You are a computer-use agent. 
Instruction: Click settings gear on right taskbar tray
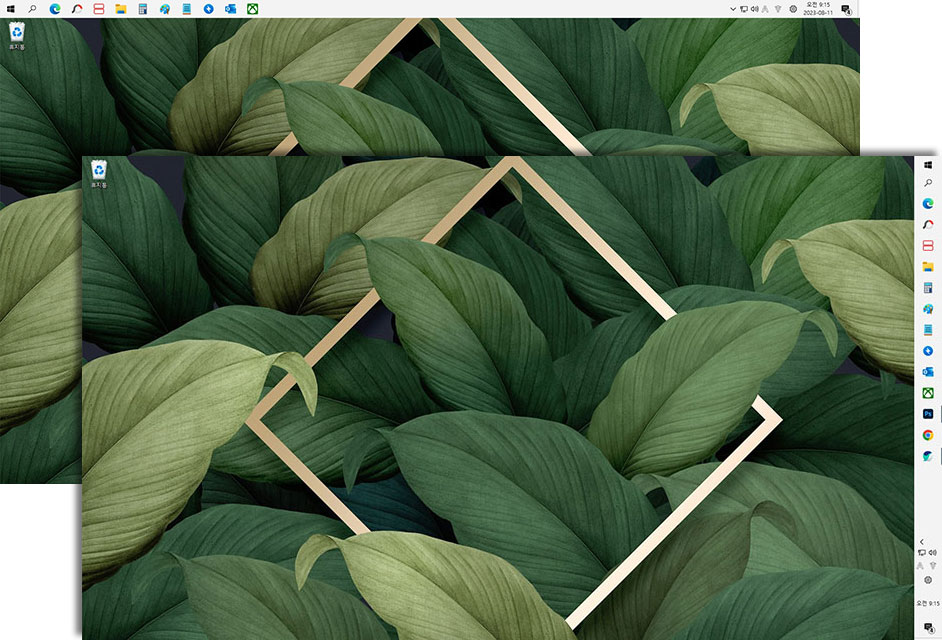[928, 580]
